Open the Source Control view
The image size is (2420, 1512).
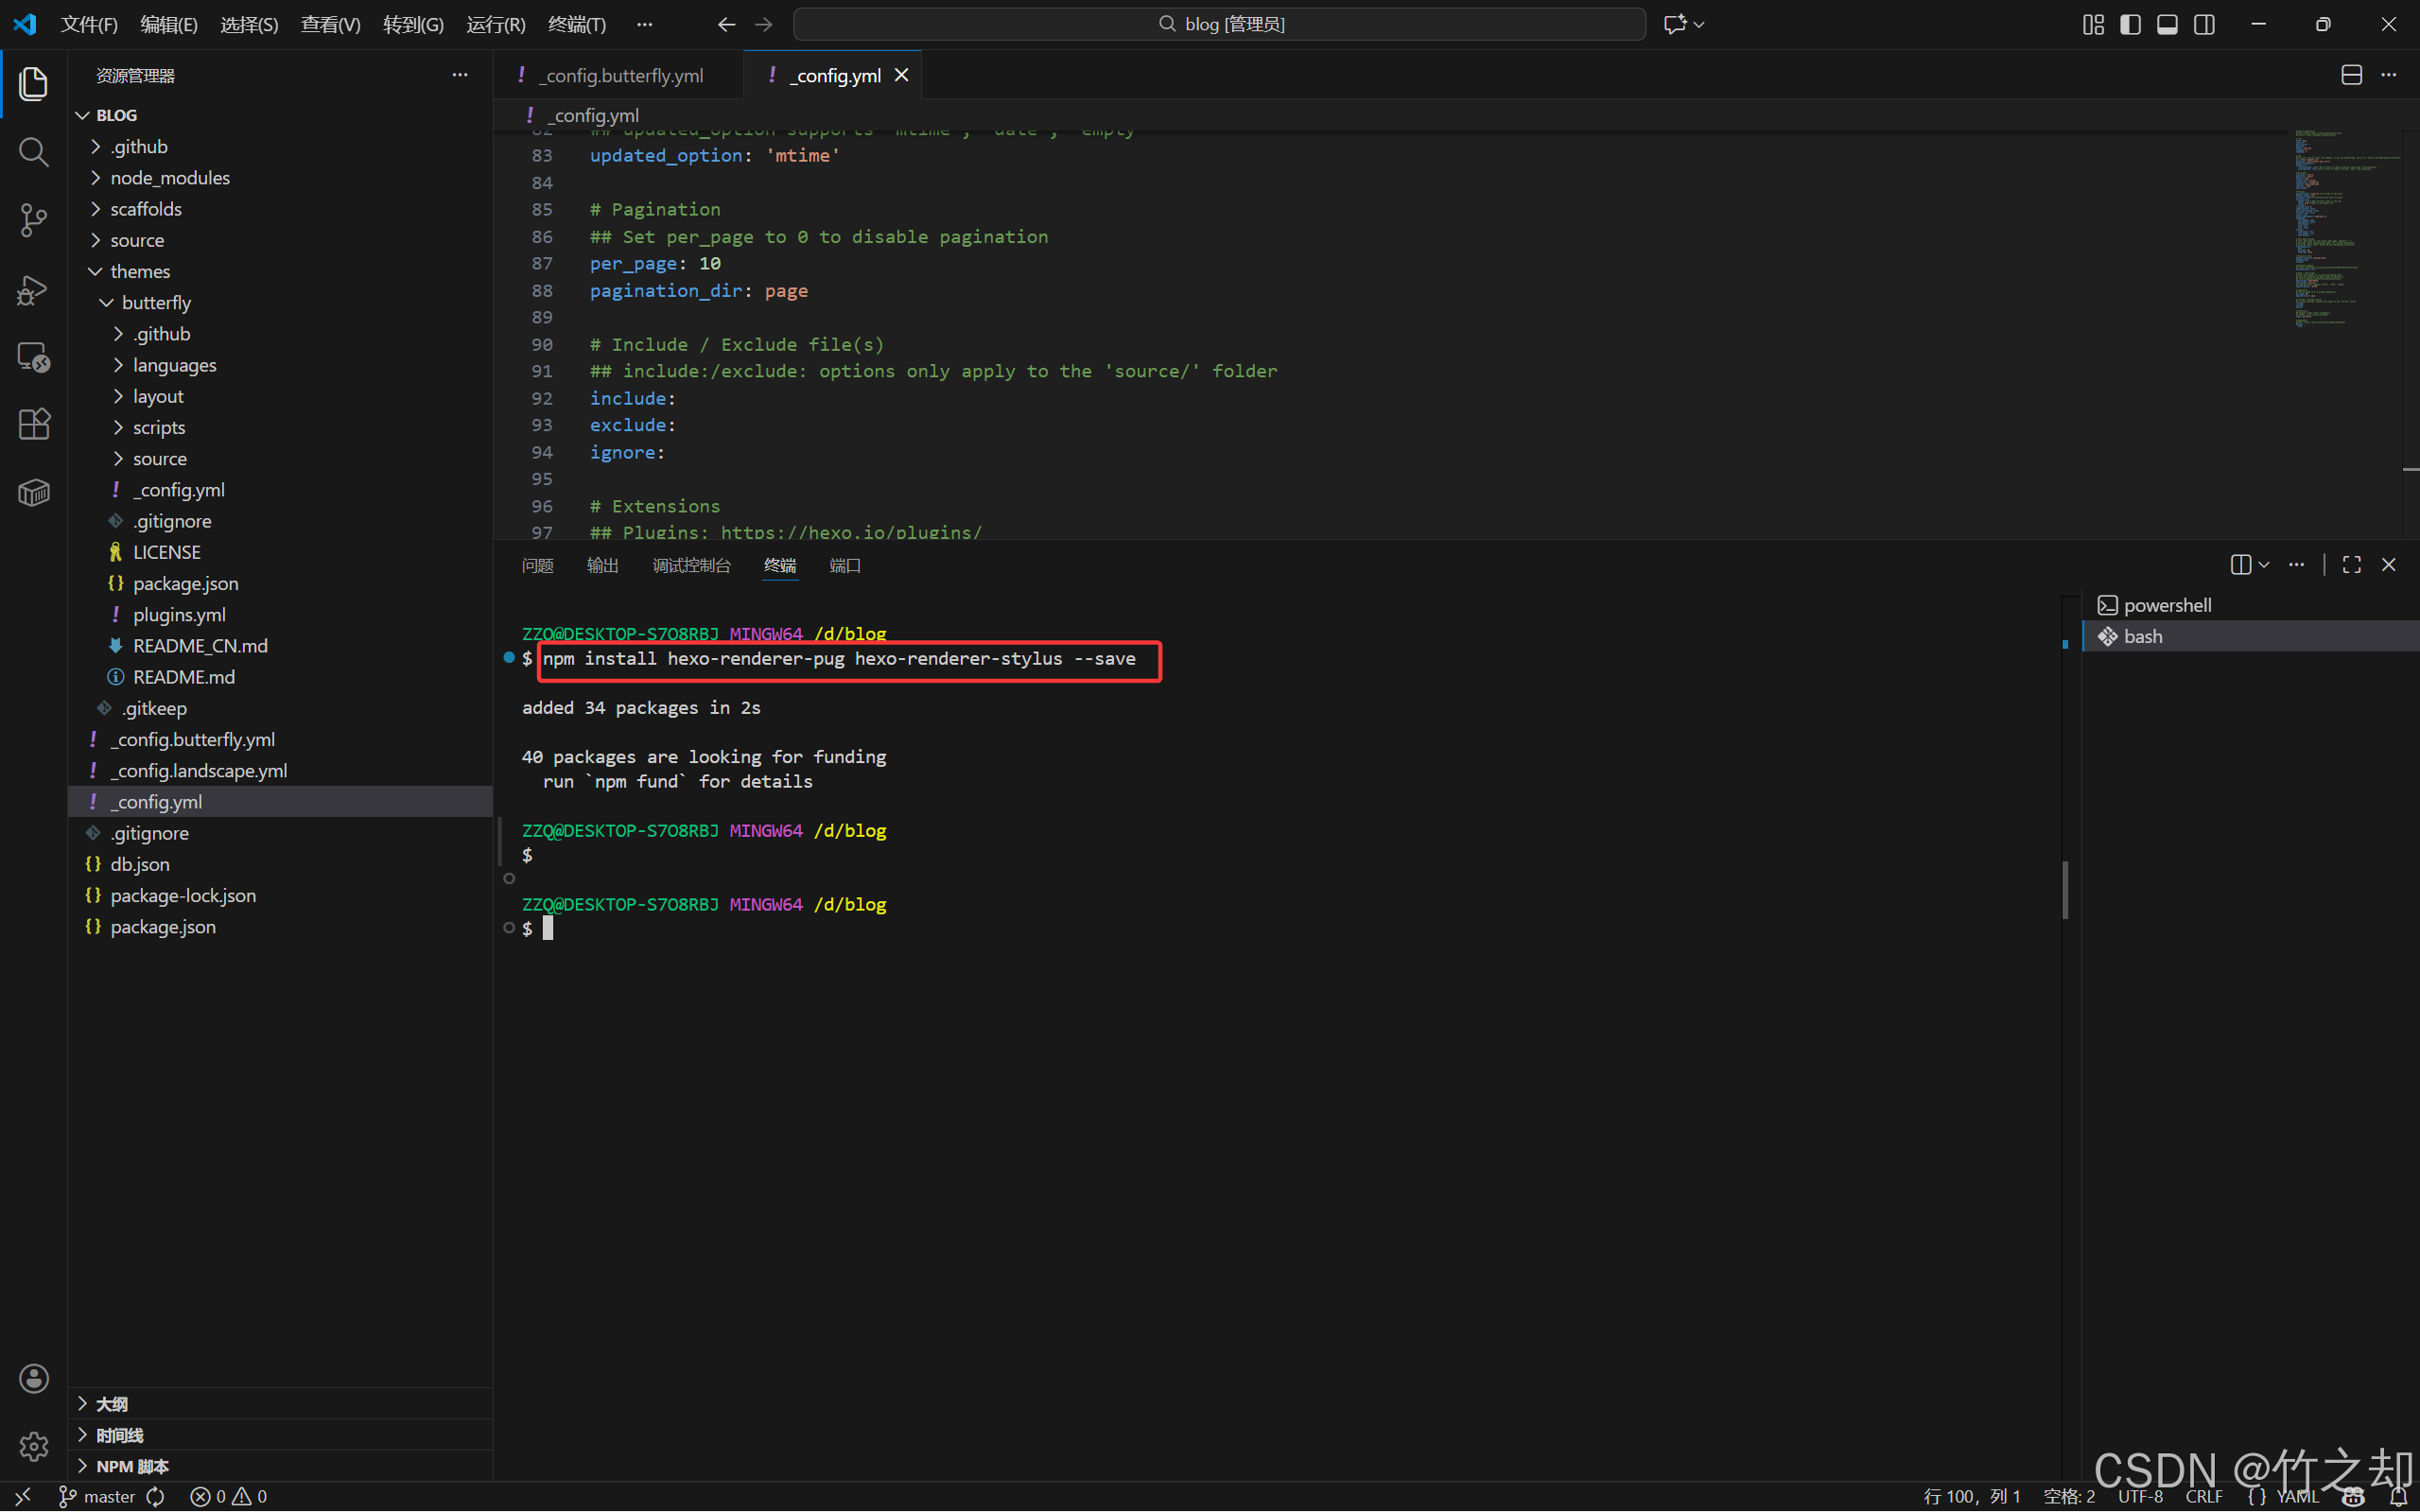(33, 220)
